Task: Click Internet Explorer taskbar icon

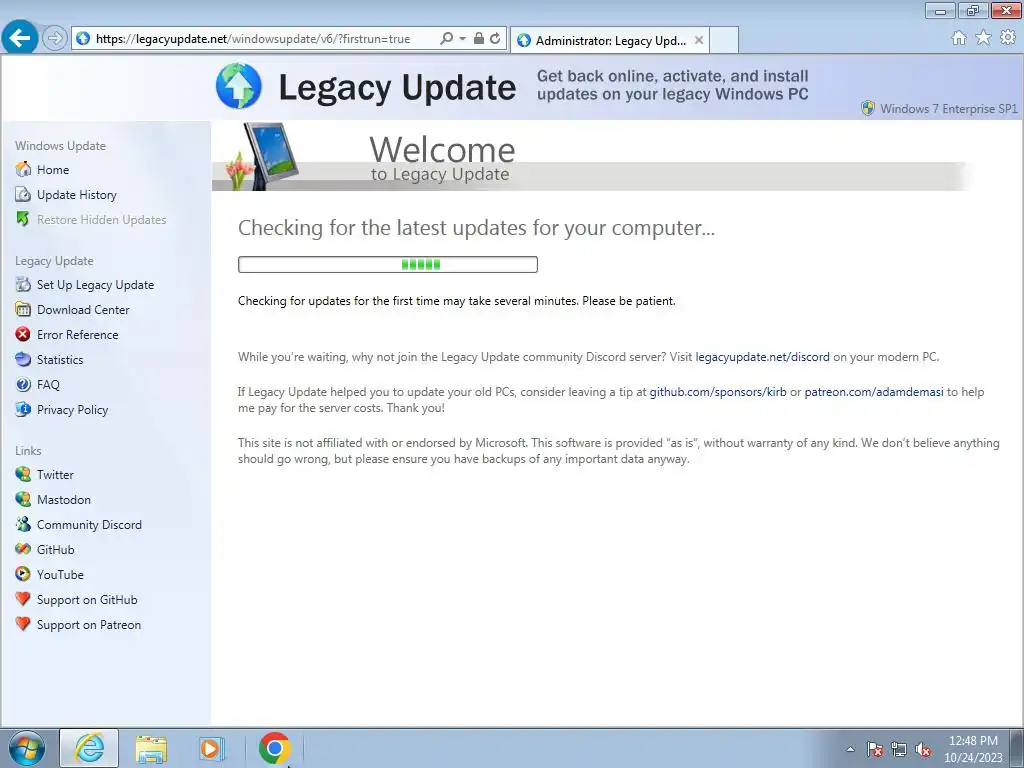Action: click(89, 748)
